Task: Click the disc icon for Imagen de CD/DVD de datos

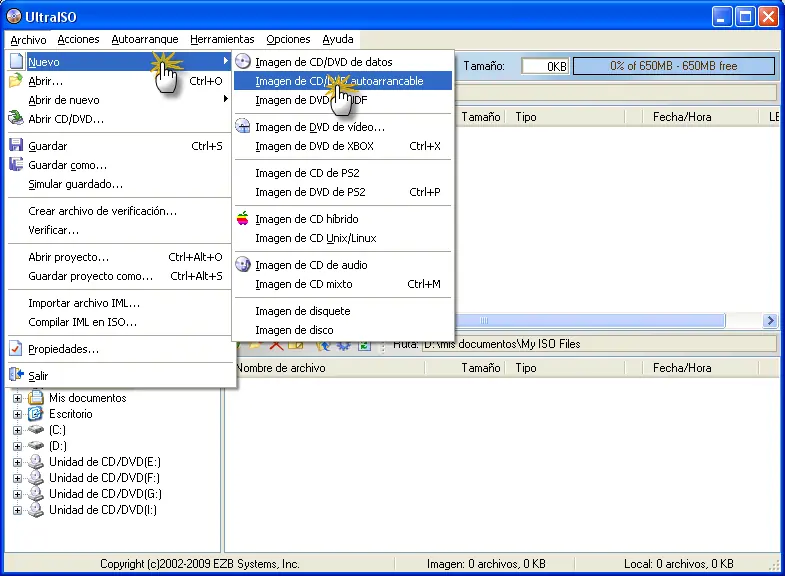Action: click(x=243, y=61)
